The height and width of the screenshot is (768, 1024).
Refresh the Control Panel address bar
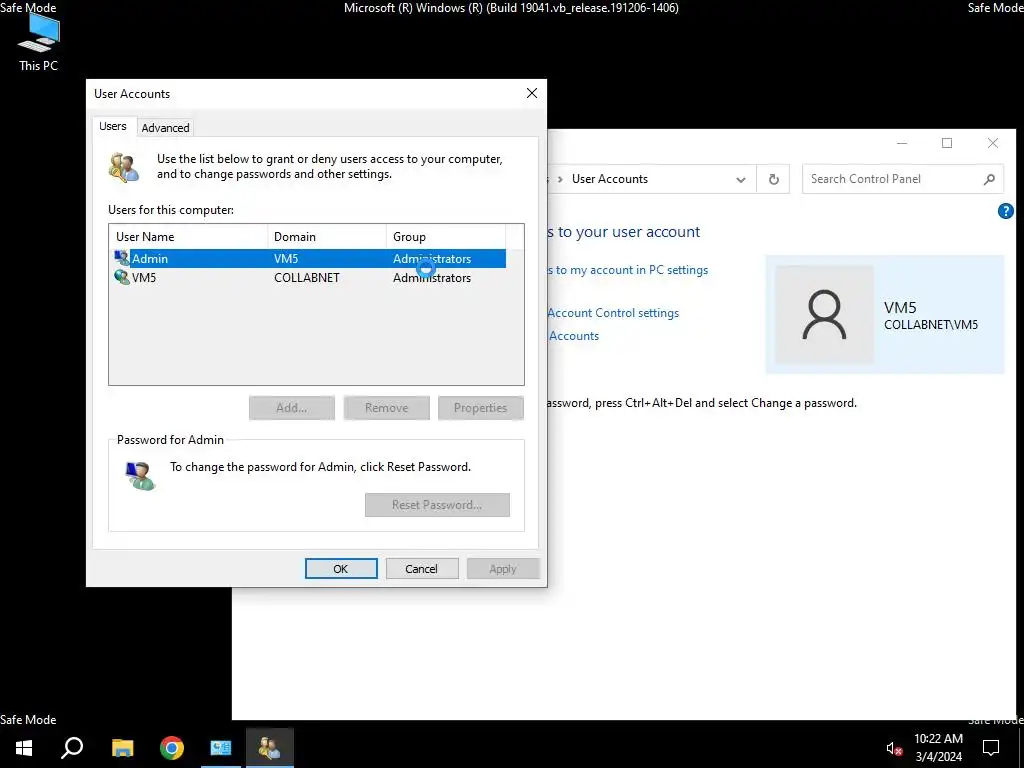[x=773, y=179]
